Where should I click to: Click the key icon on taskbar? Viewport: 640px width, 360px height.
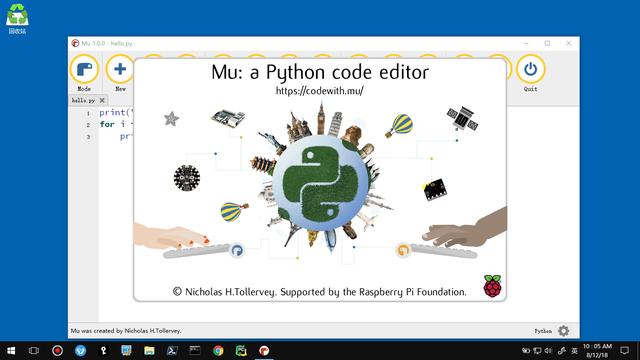104,351
